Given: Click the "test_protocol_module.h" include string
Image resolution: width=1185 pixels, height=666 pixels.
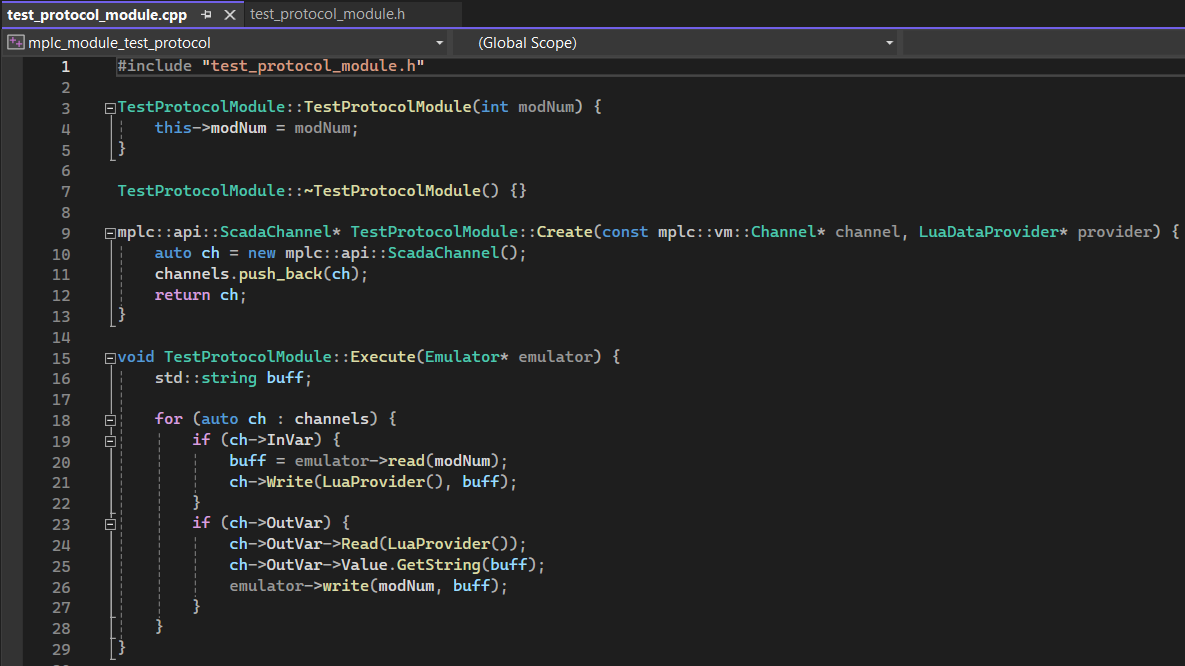Looking at the screenshot, I should click(x=313, y=66).
